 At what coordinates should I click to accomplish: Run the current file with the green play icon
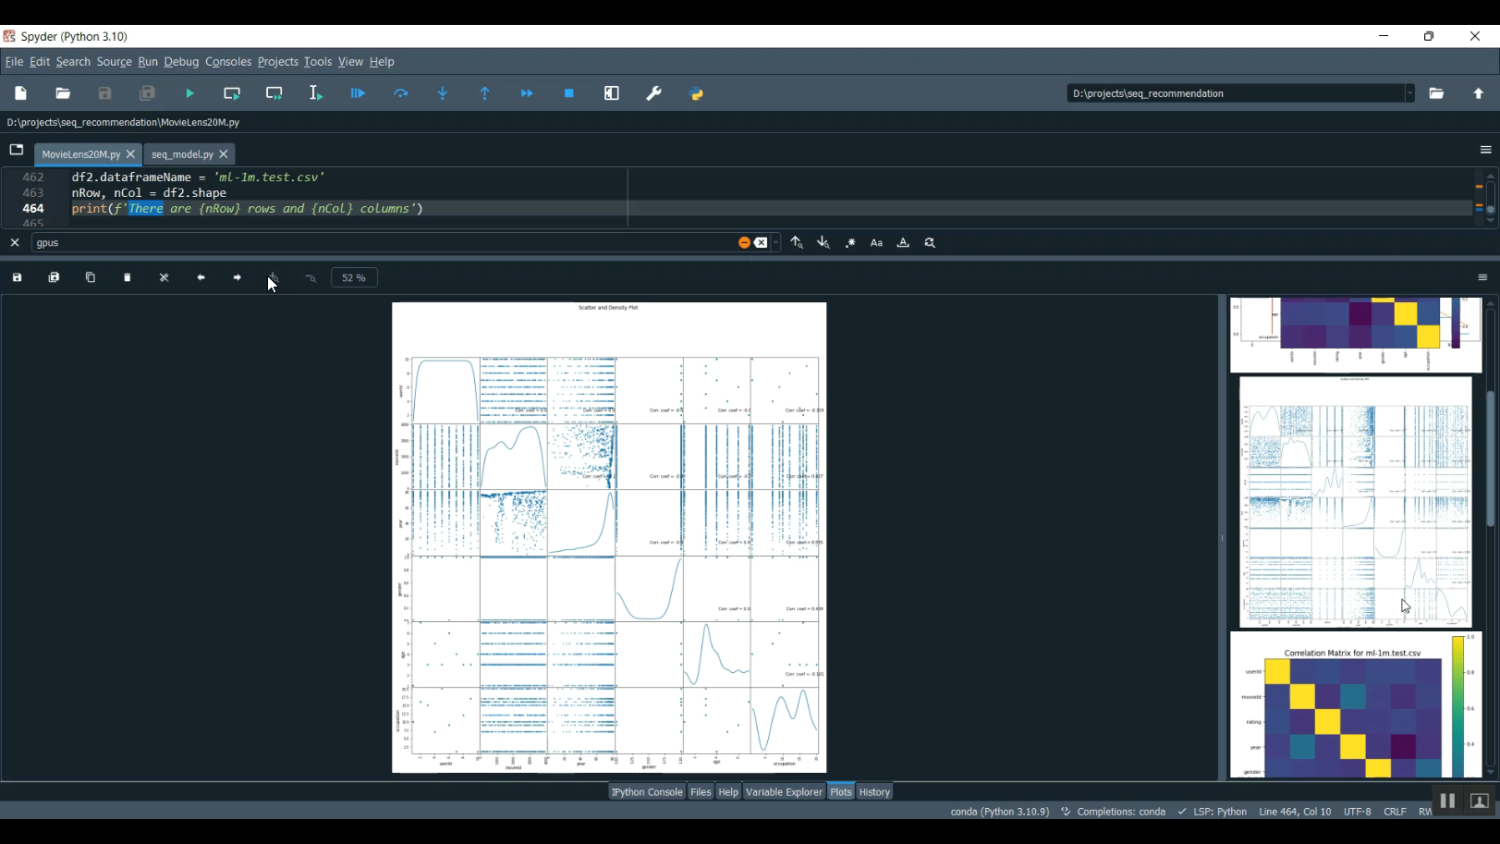[190, 94]
